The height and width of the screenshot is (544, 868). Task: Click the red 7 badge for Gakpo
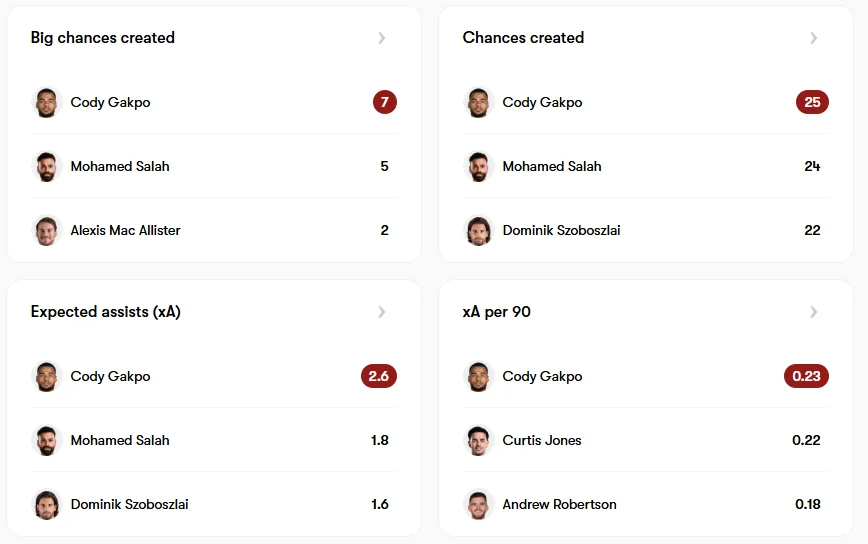coord(385,102)
